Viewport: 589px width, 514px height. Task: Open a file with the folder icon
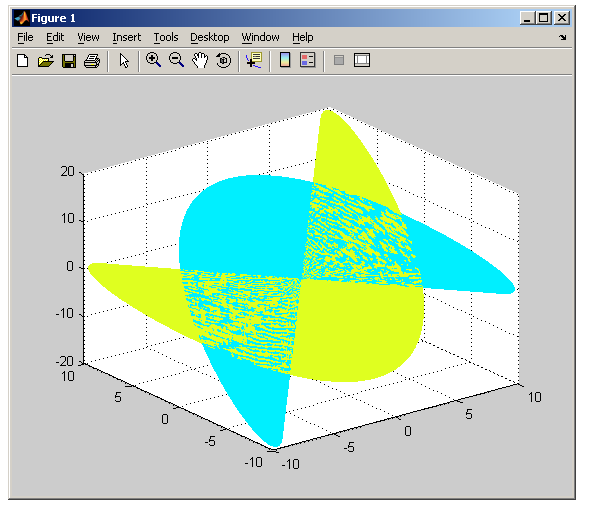[x=45, y=60]
